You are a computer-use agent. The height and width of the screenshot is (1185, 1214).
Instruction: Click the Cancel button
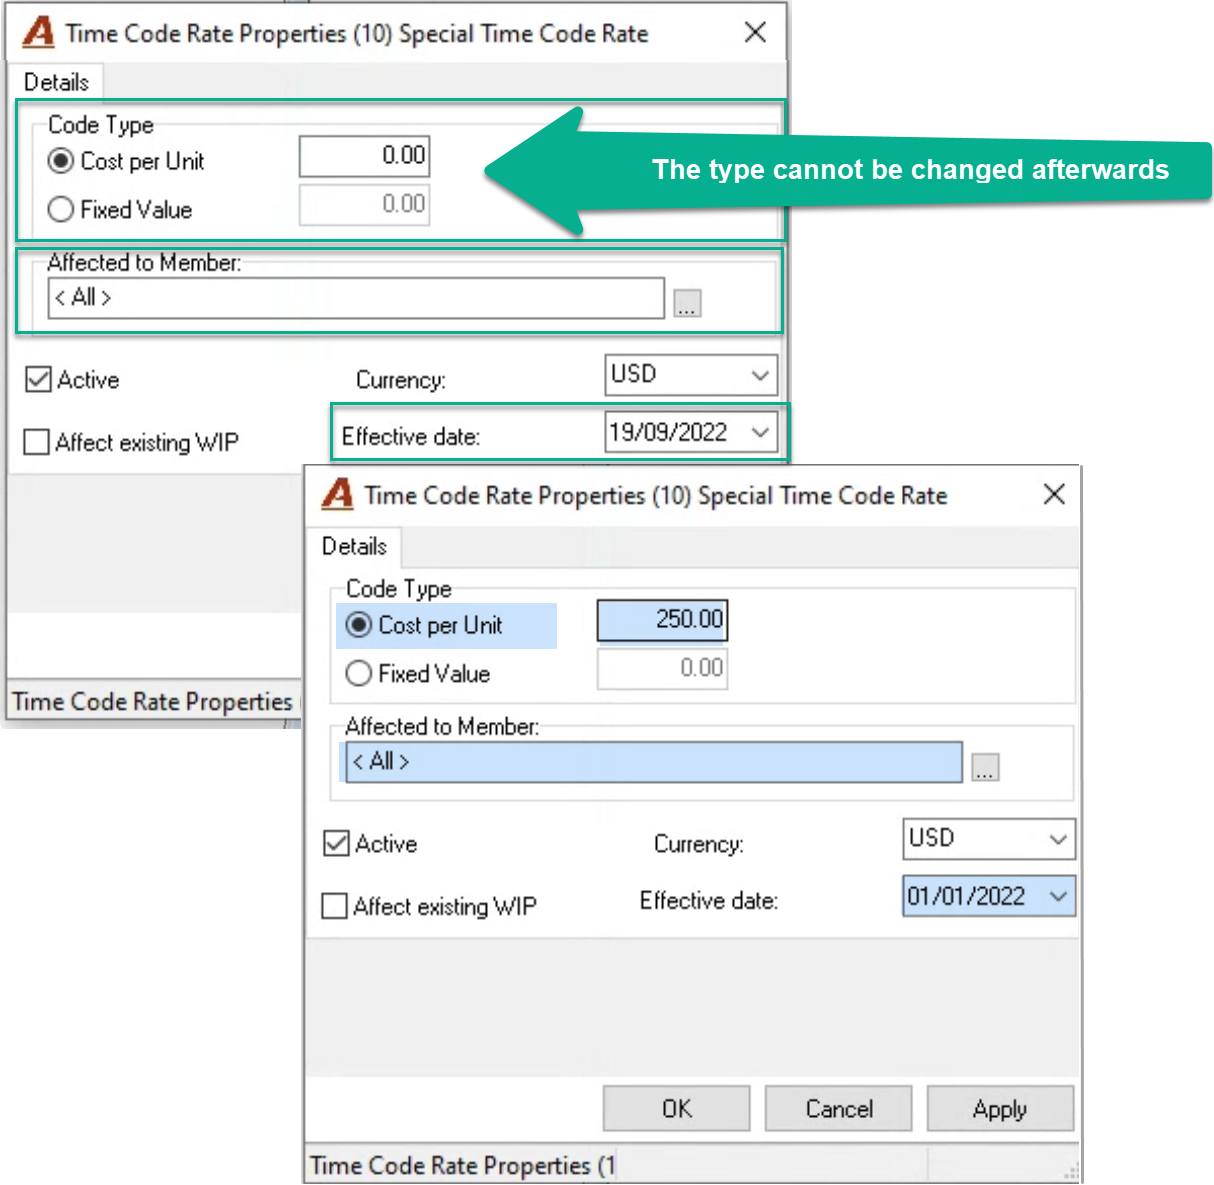839,1109
